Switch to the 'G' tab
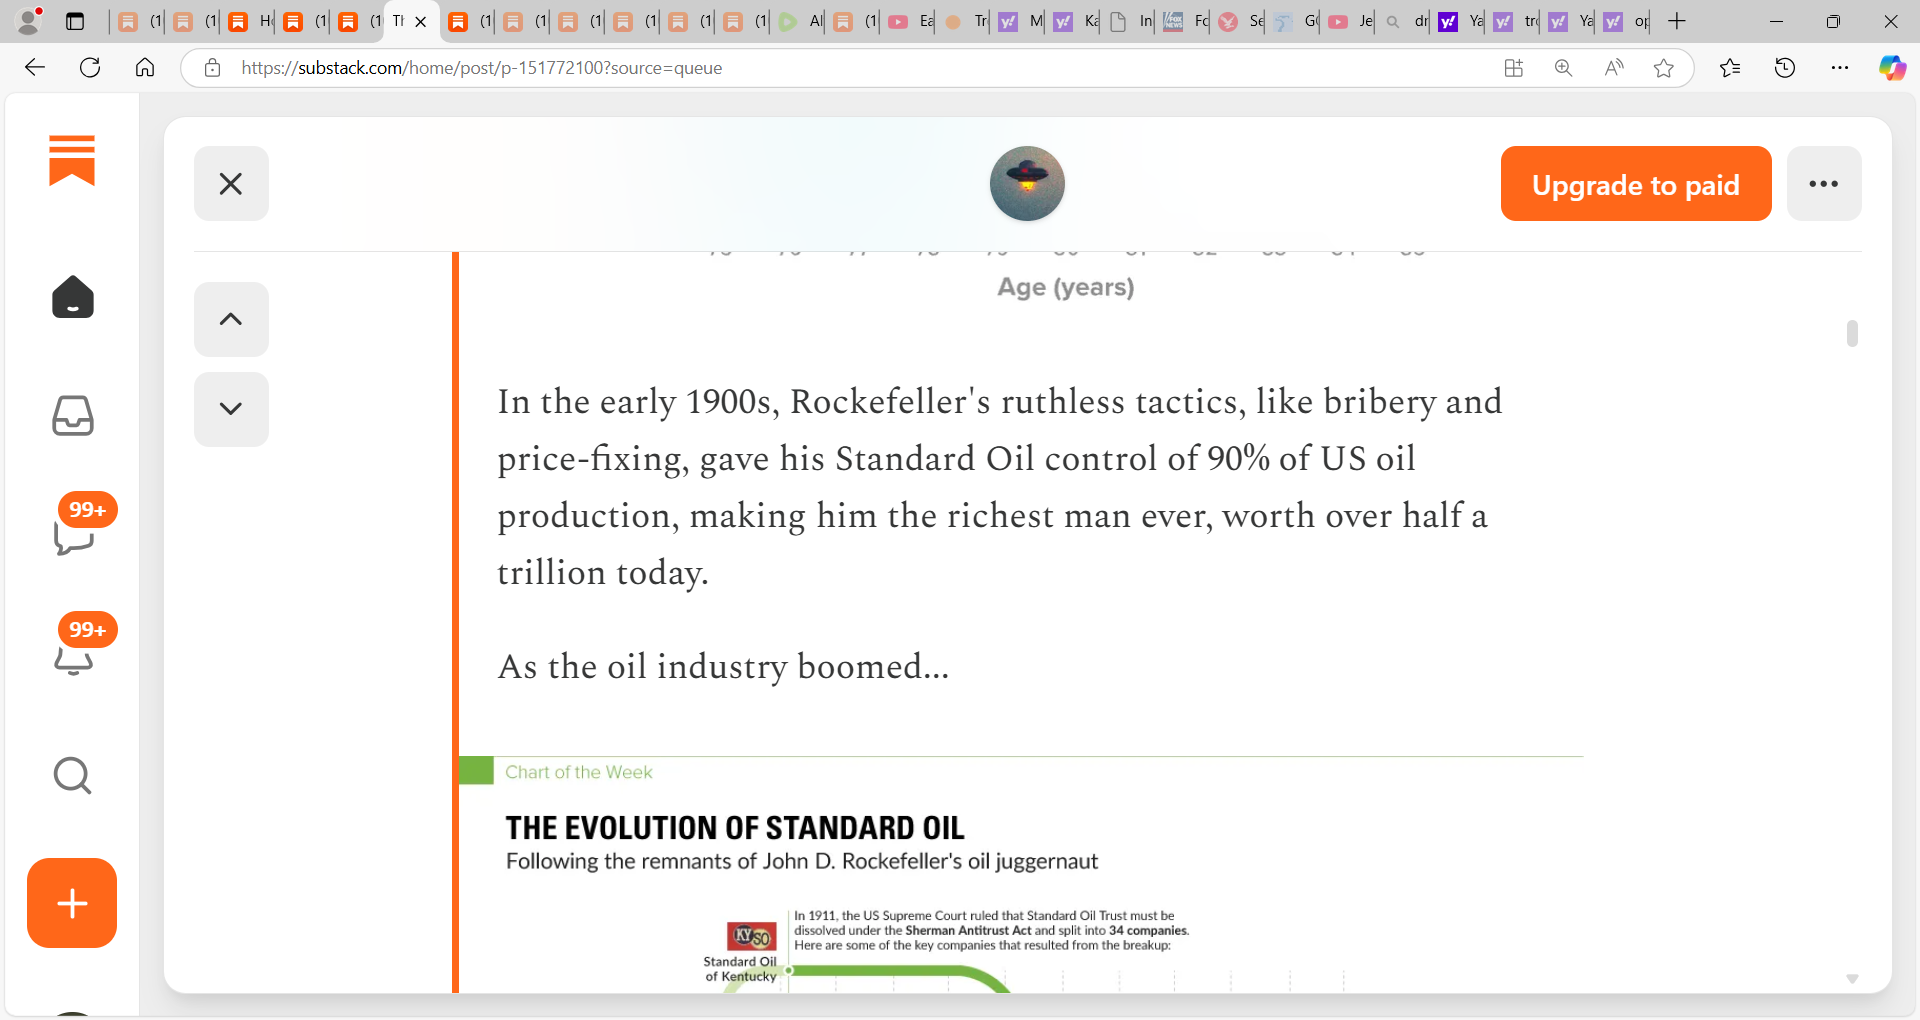Screen dimensions: 1920x1020 [x=1295, y=21]
